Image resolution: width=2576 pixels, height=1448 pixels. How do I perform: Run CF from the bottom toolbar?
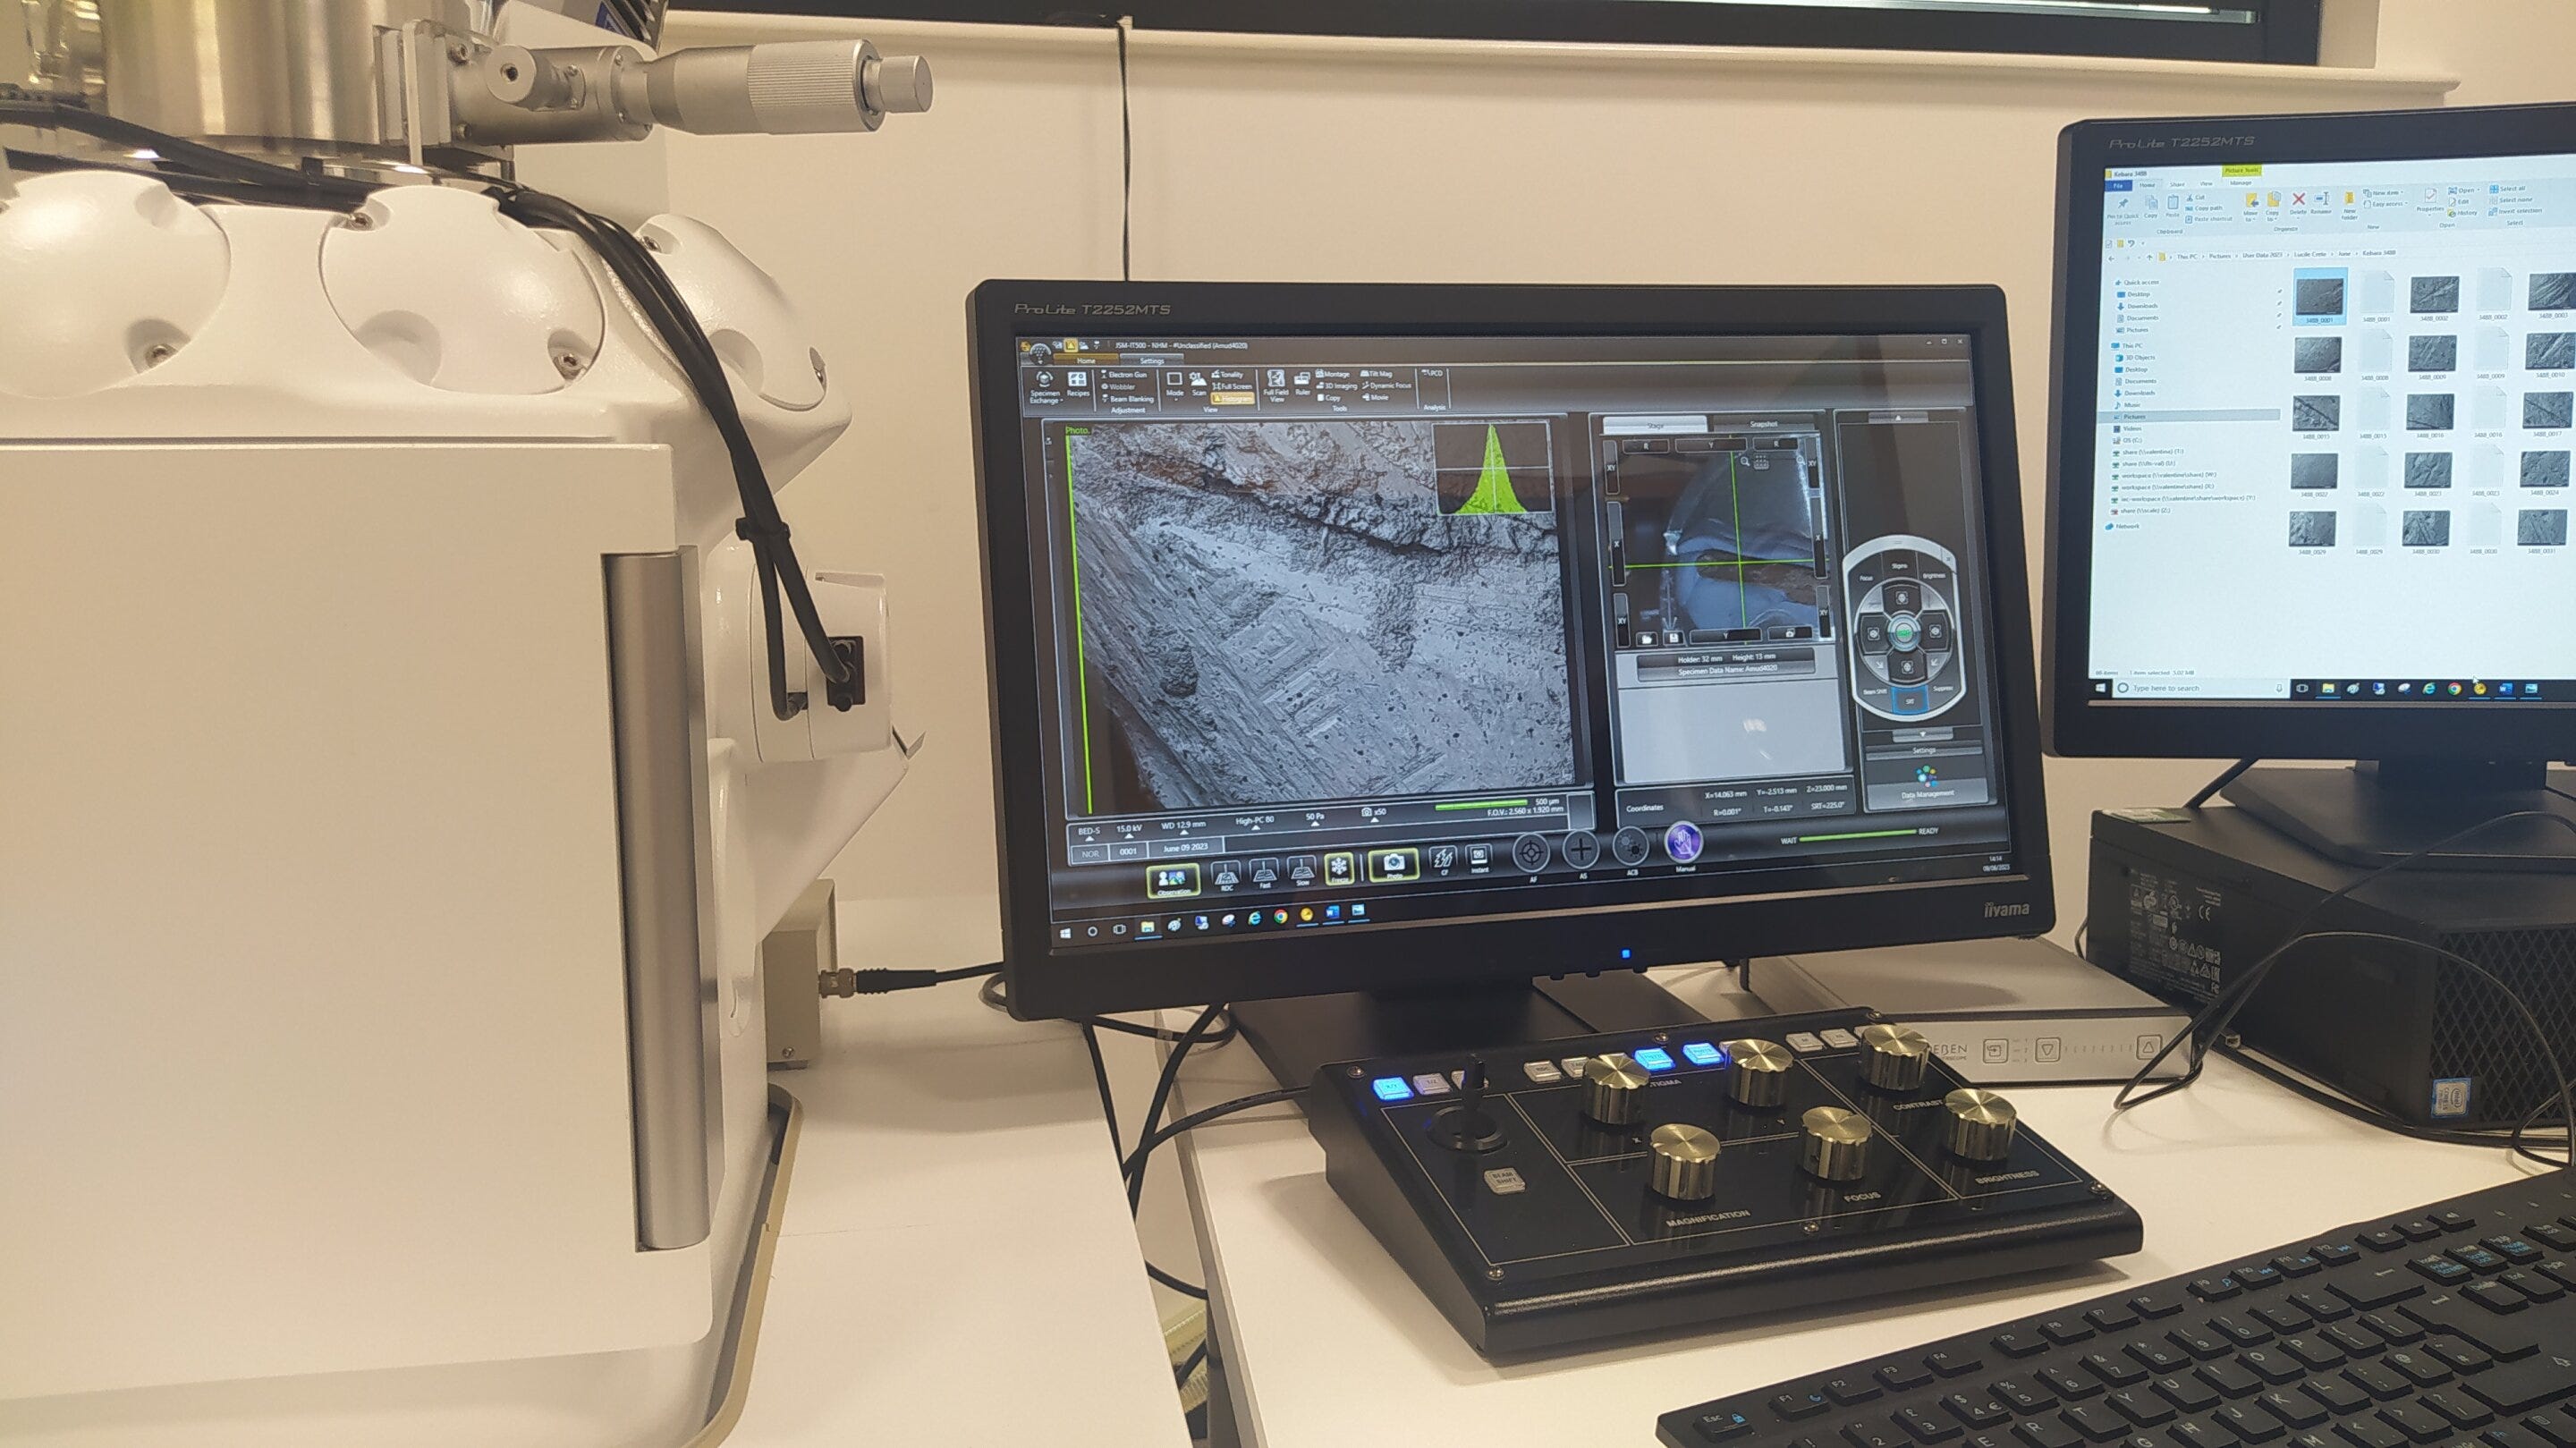pos(1443,862)
